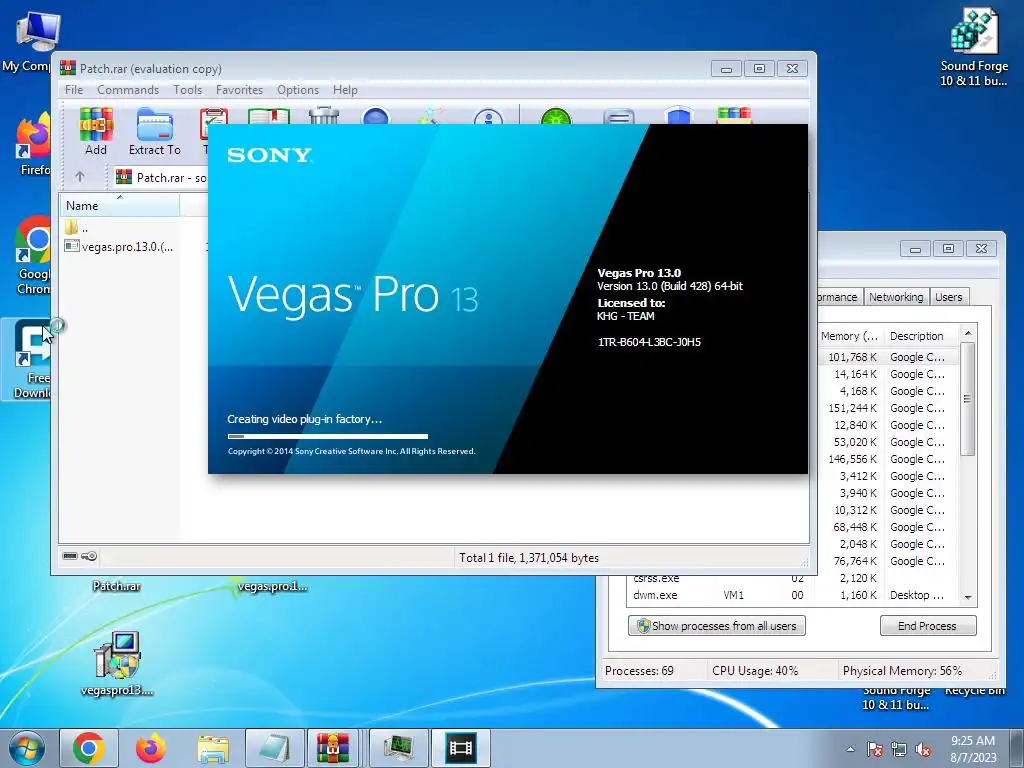Click the End Process button

(927, 626)
